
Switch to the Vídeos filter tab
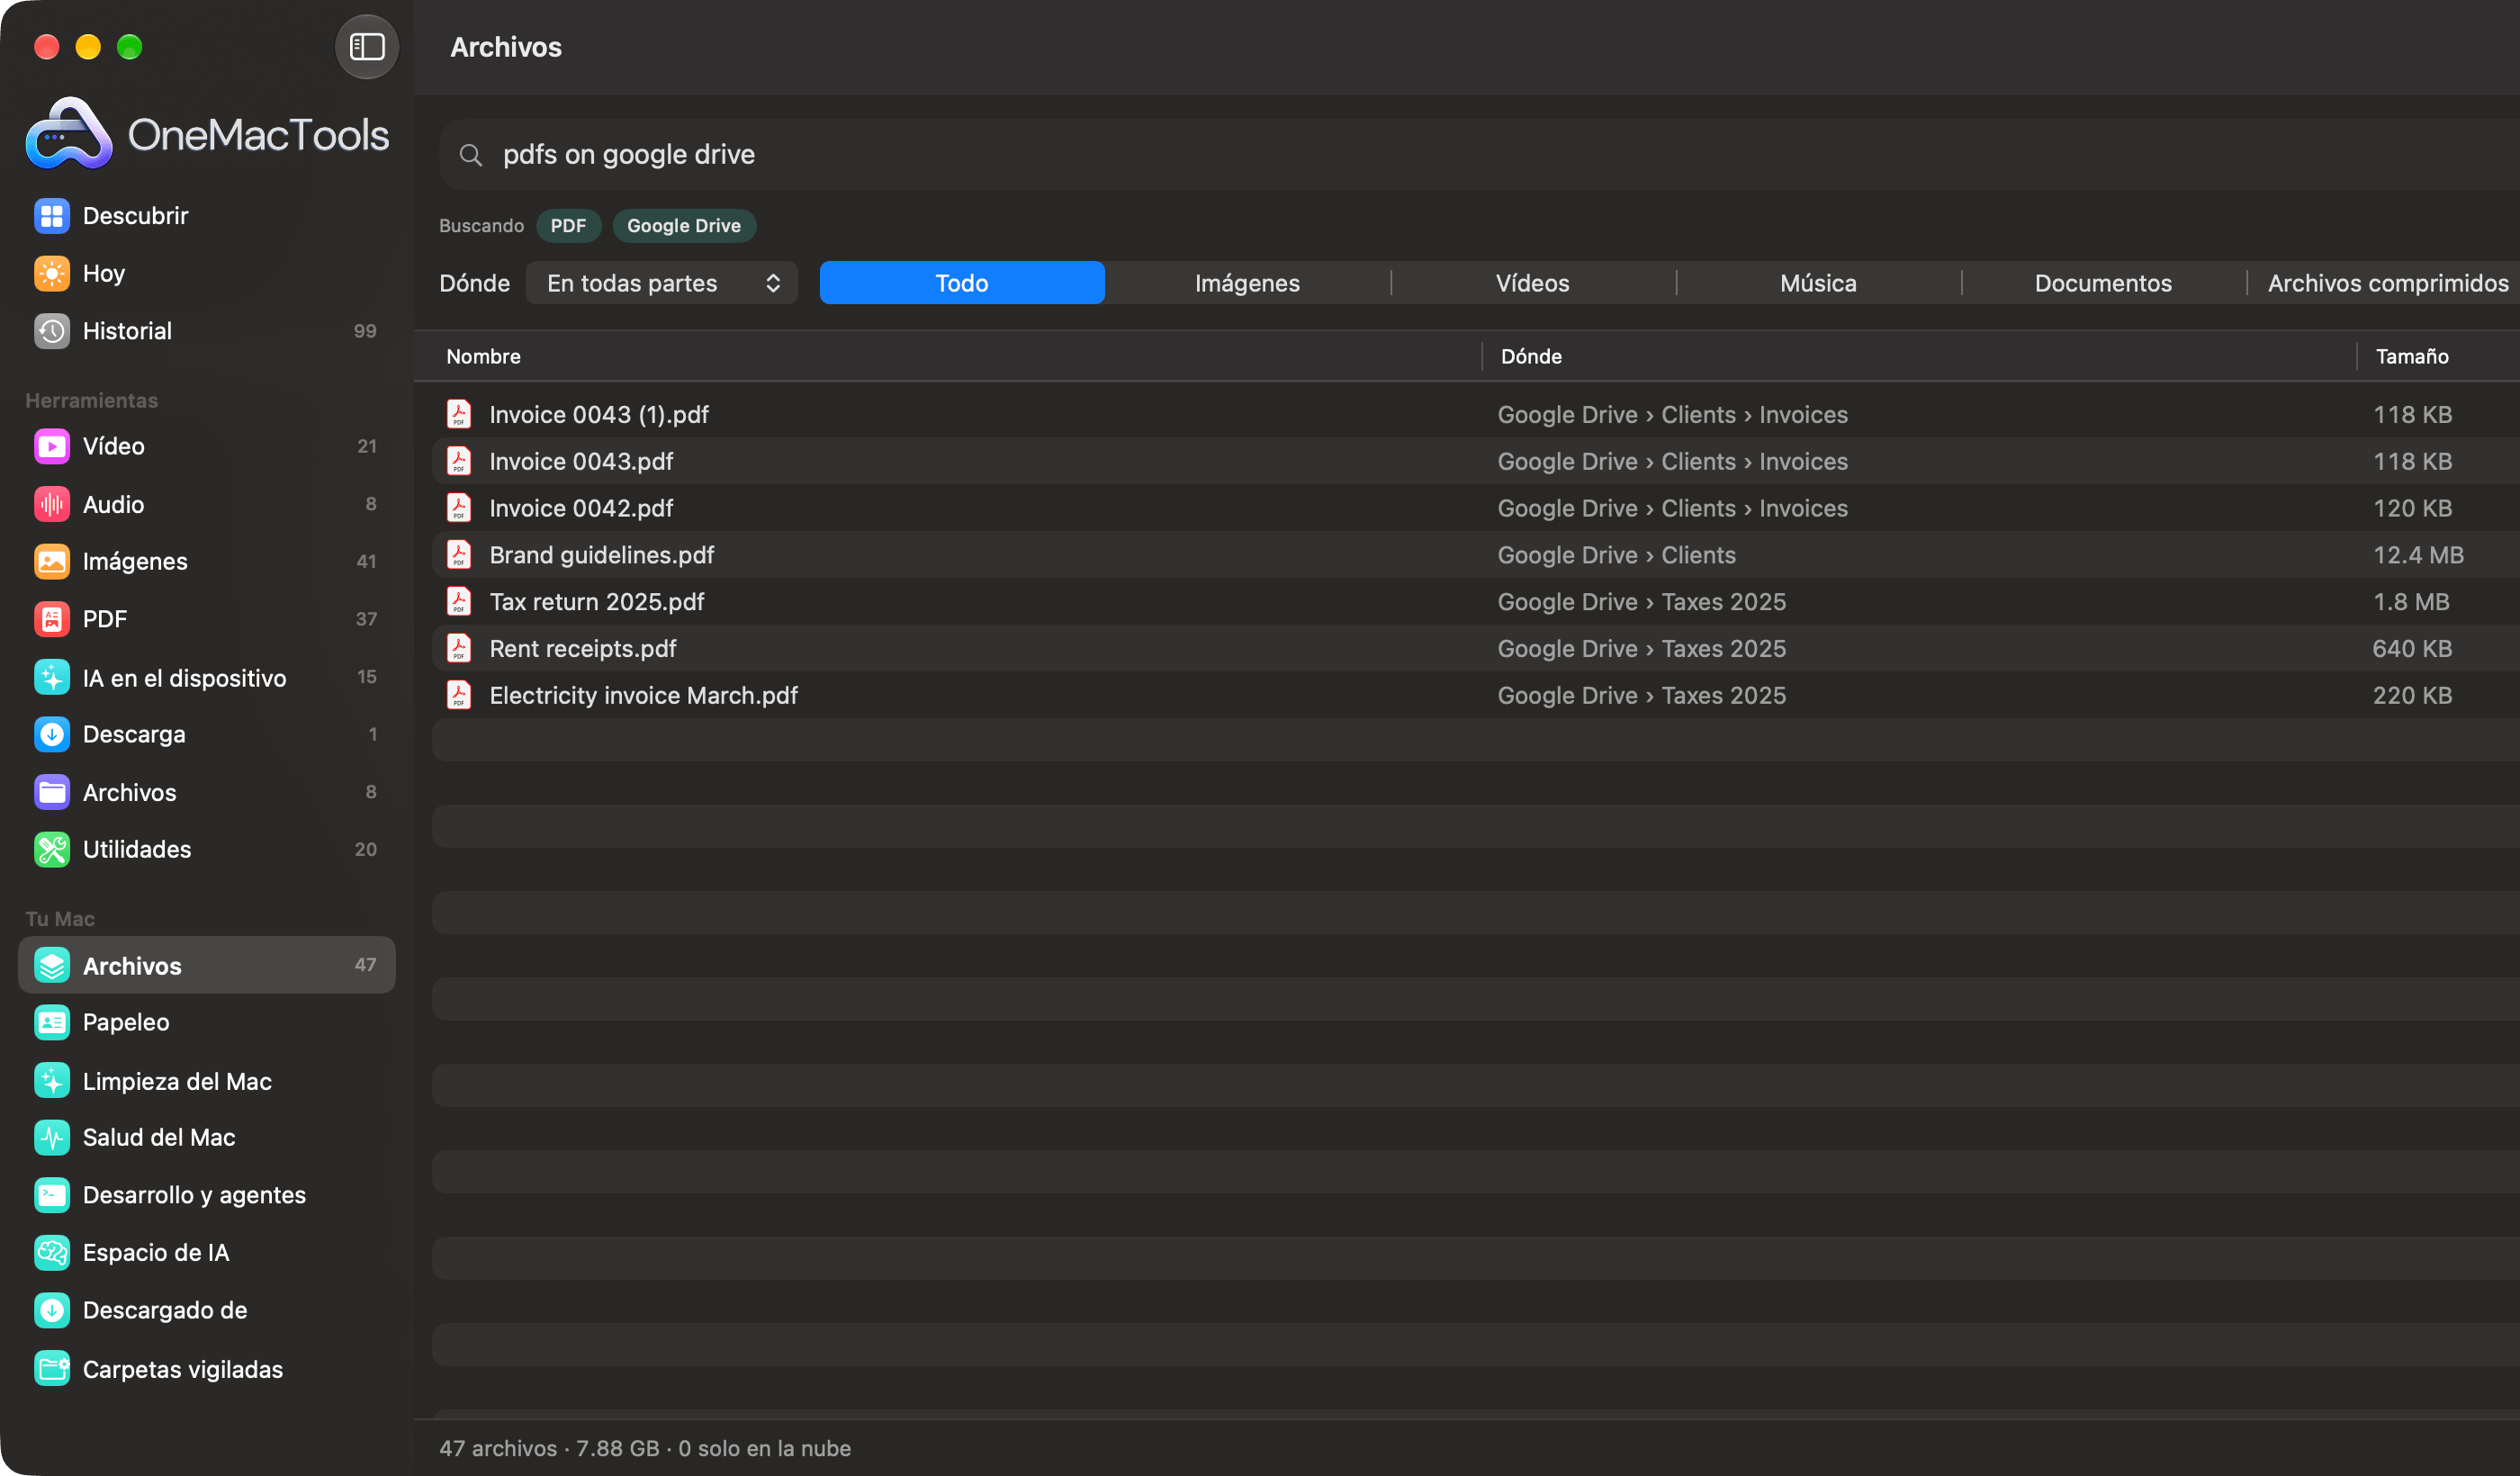click(1532, 283)
